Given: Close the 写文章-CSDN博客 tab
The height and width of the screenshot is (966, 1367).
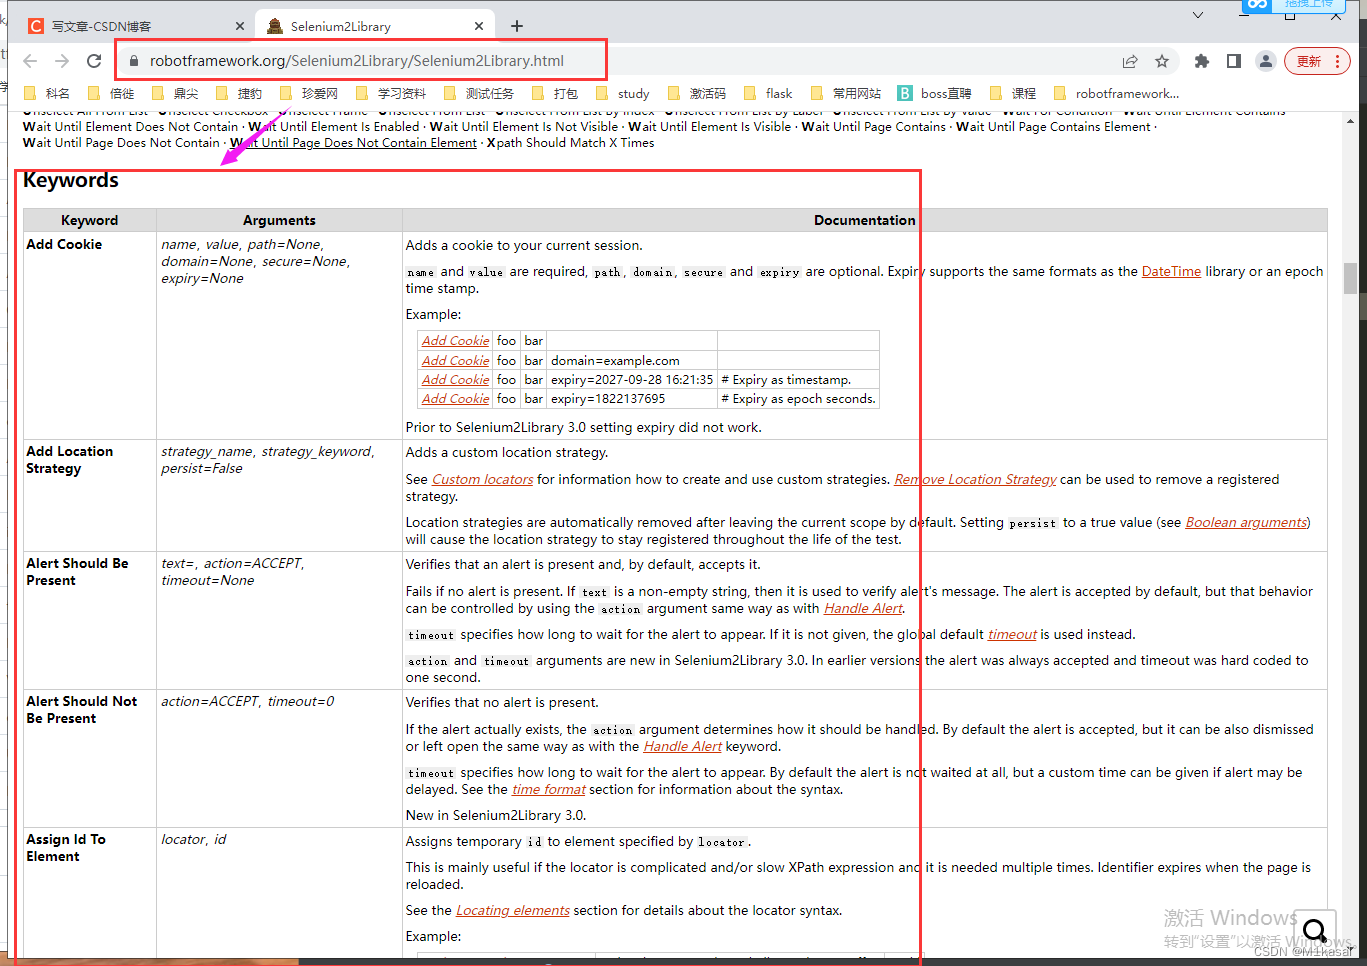Looking at the screenshot, I should [x=240, y=26].
